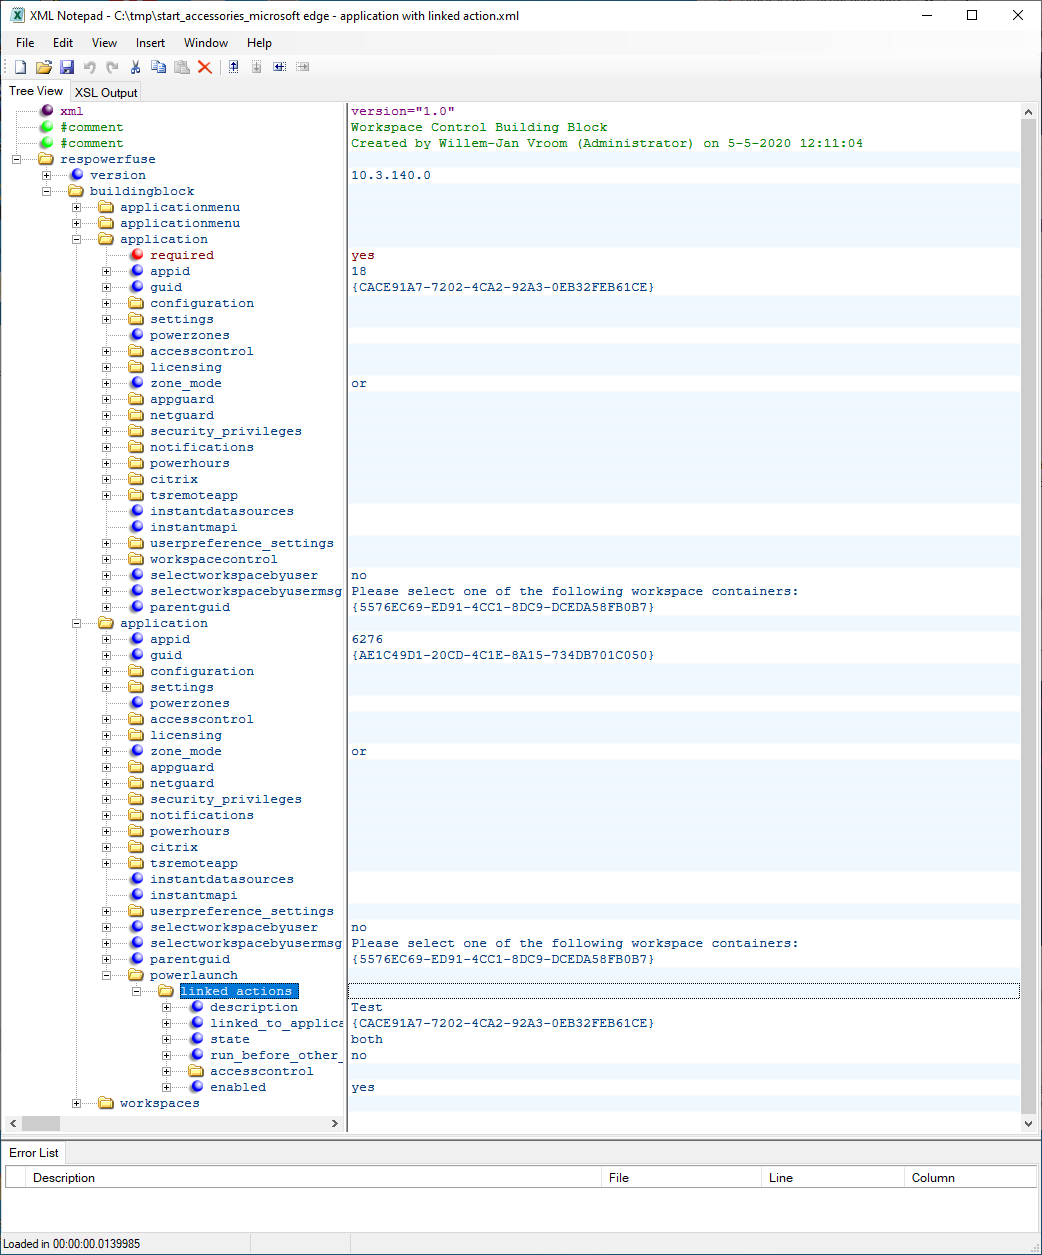The width and height of the screenshot is (1042, 1255).
Task: Expand the first applicationmenu node
Action: 76,207
